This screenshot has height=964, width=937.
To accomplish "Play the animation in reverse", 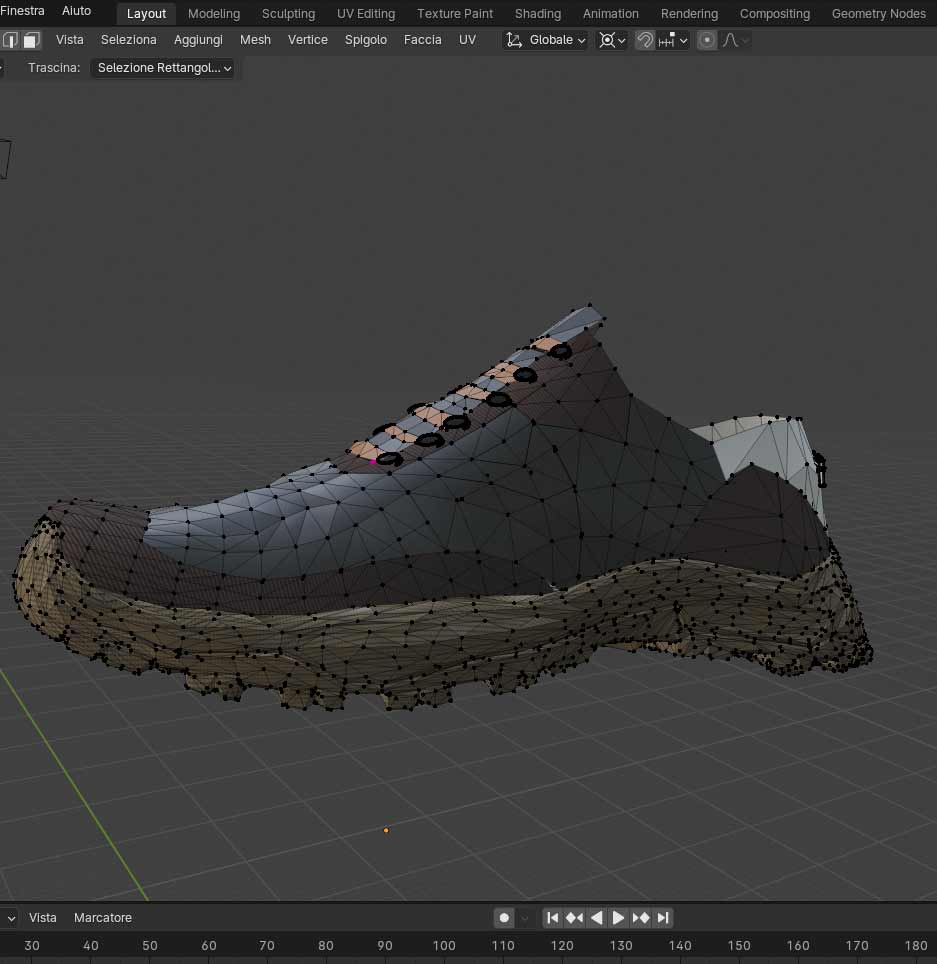I will coord(596,917).
